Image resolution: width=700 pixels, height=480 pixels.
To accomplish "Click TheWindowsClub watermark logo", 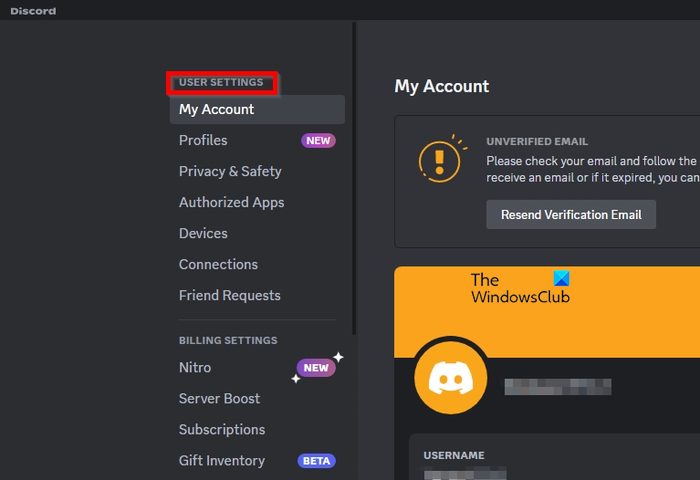I will tap(520, 288).
